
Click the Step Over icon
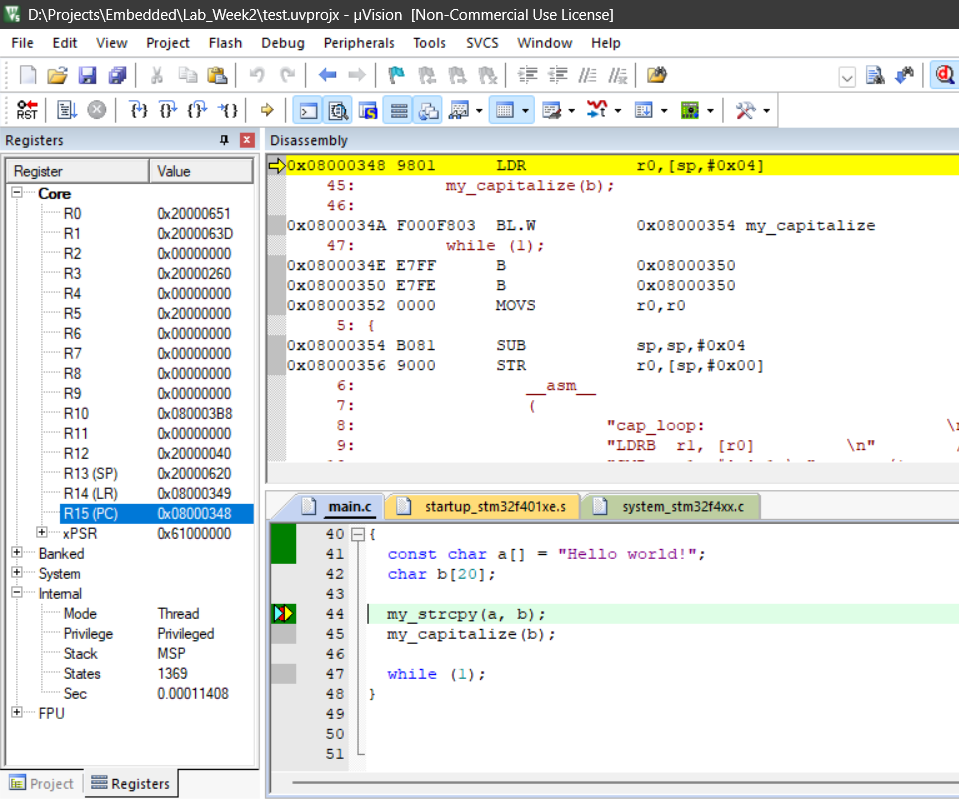tap(169, 110)
